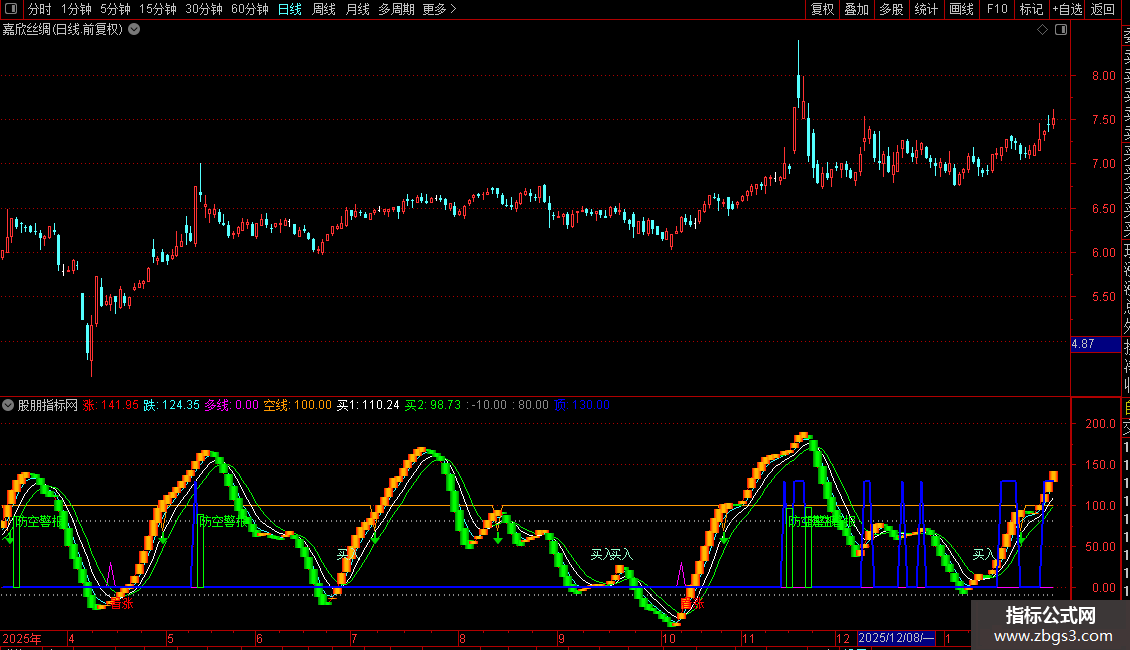
Task: Expand the 股朋指标网 indicator dropdown arrow
Action: (x=9, y=405)
